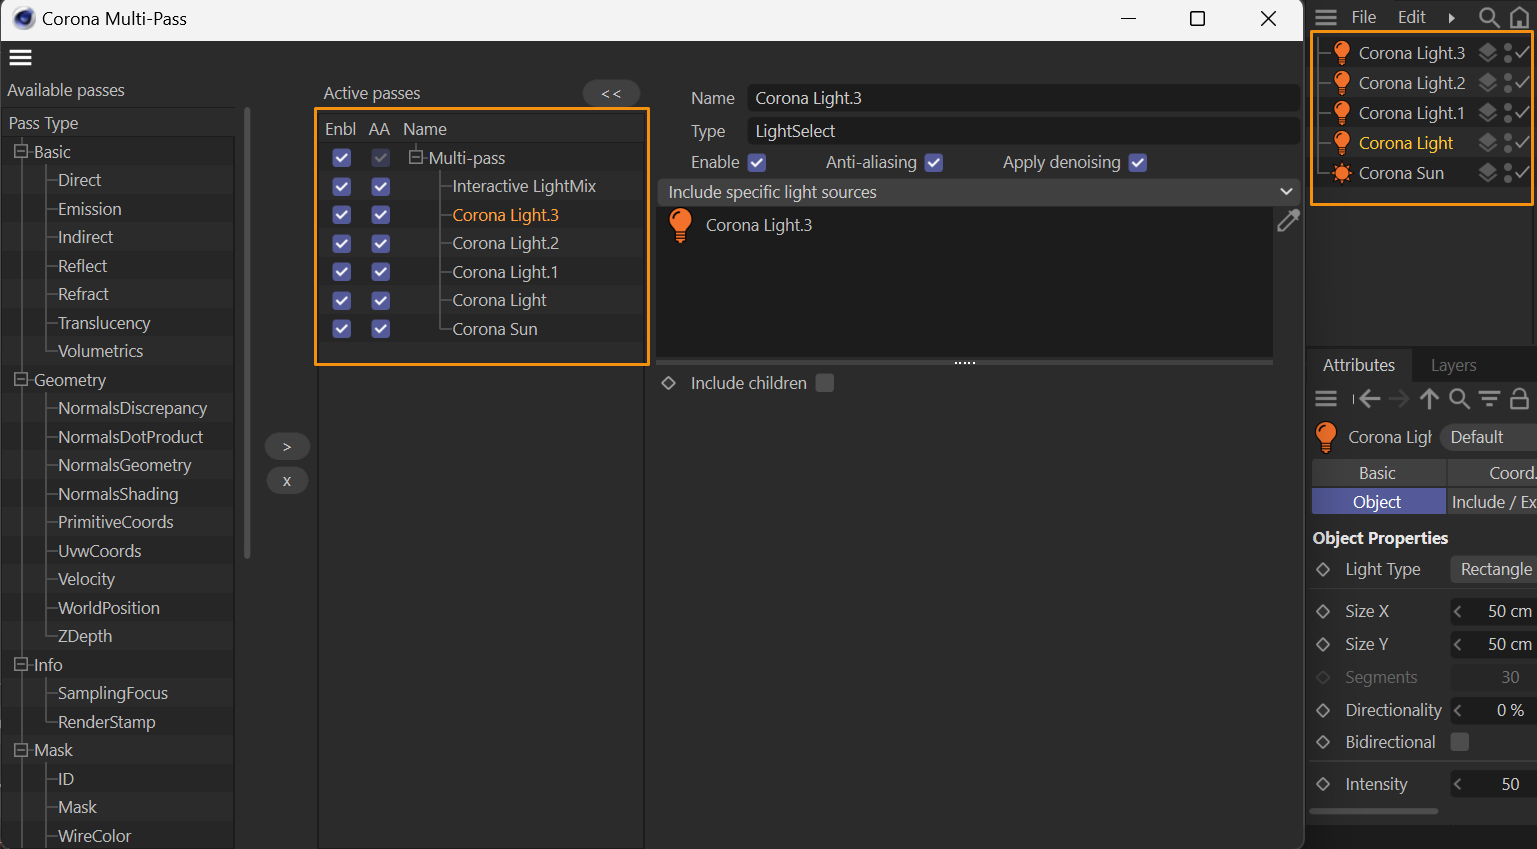The height and width of the screenshot is (849, 1537).
Task: Open the Light Type Rectangle dropdown
Action: point(1493,569)
